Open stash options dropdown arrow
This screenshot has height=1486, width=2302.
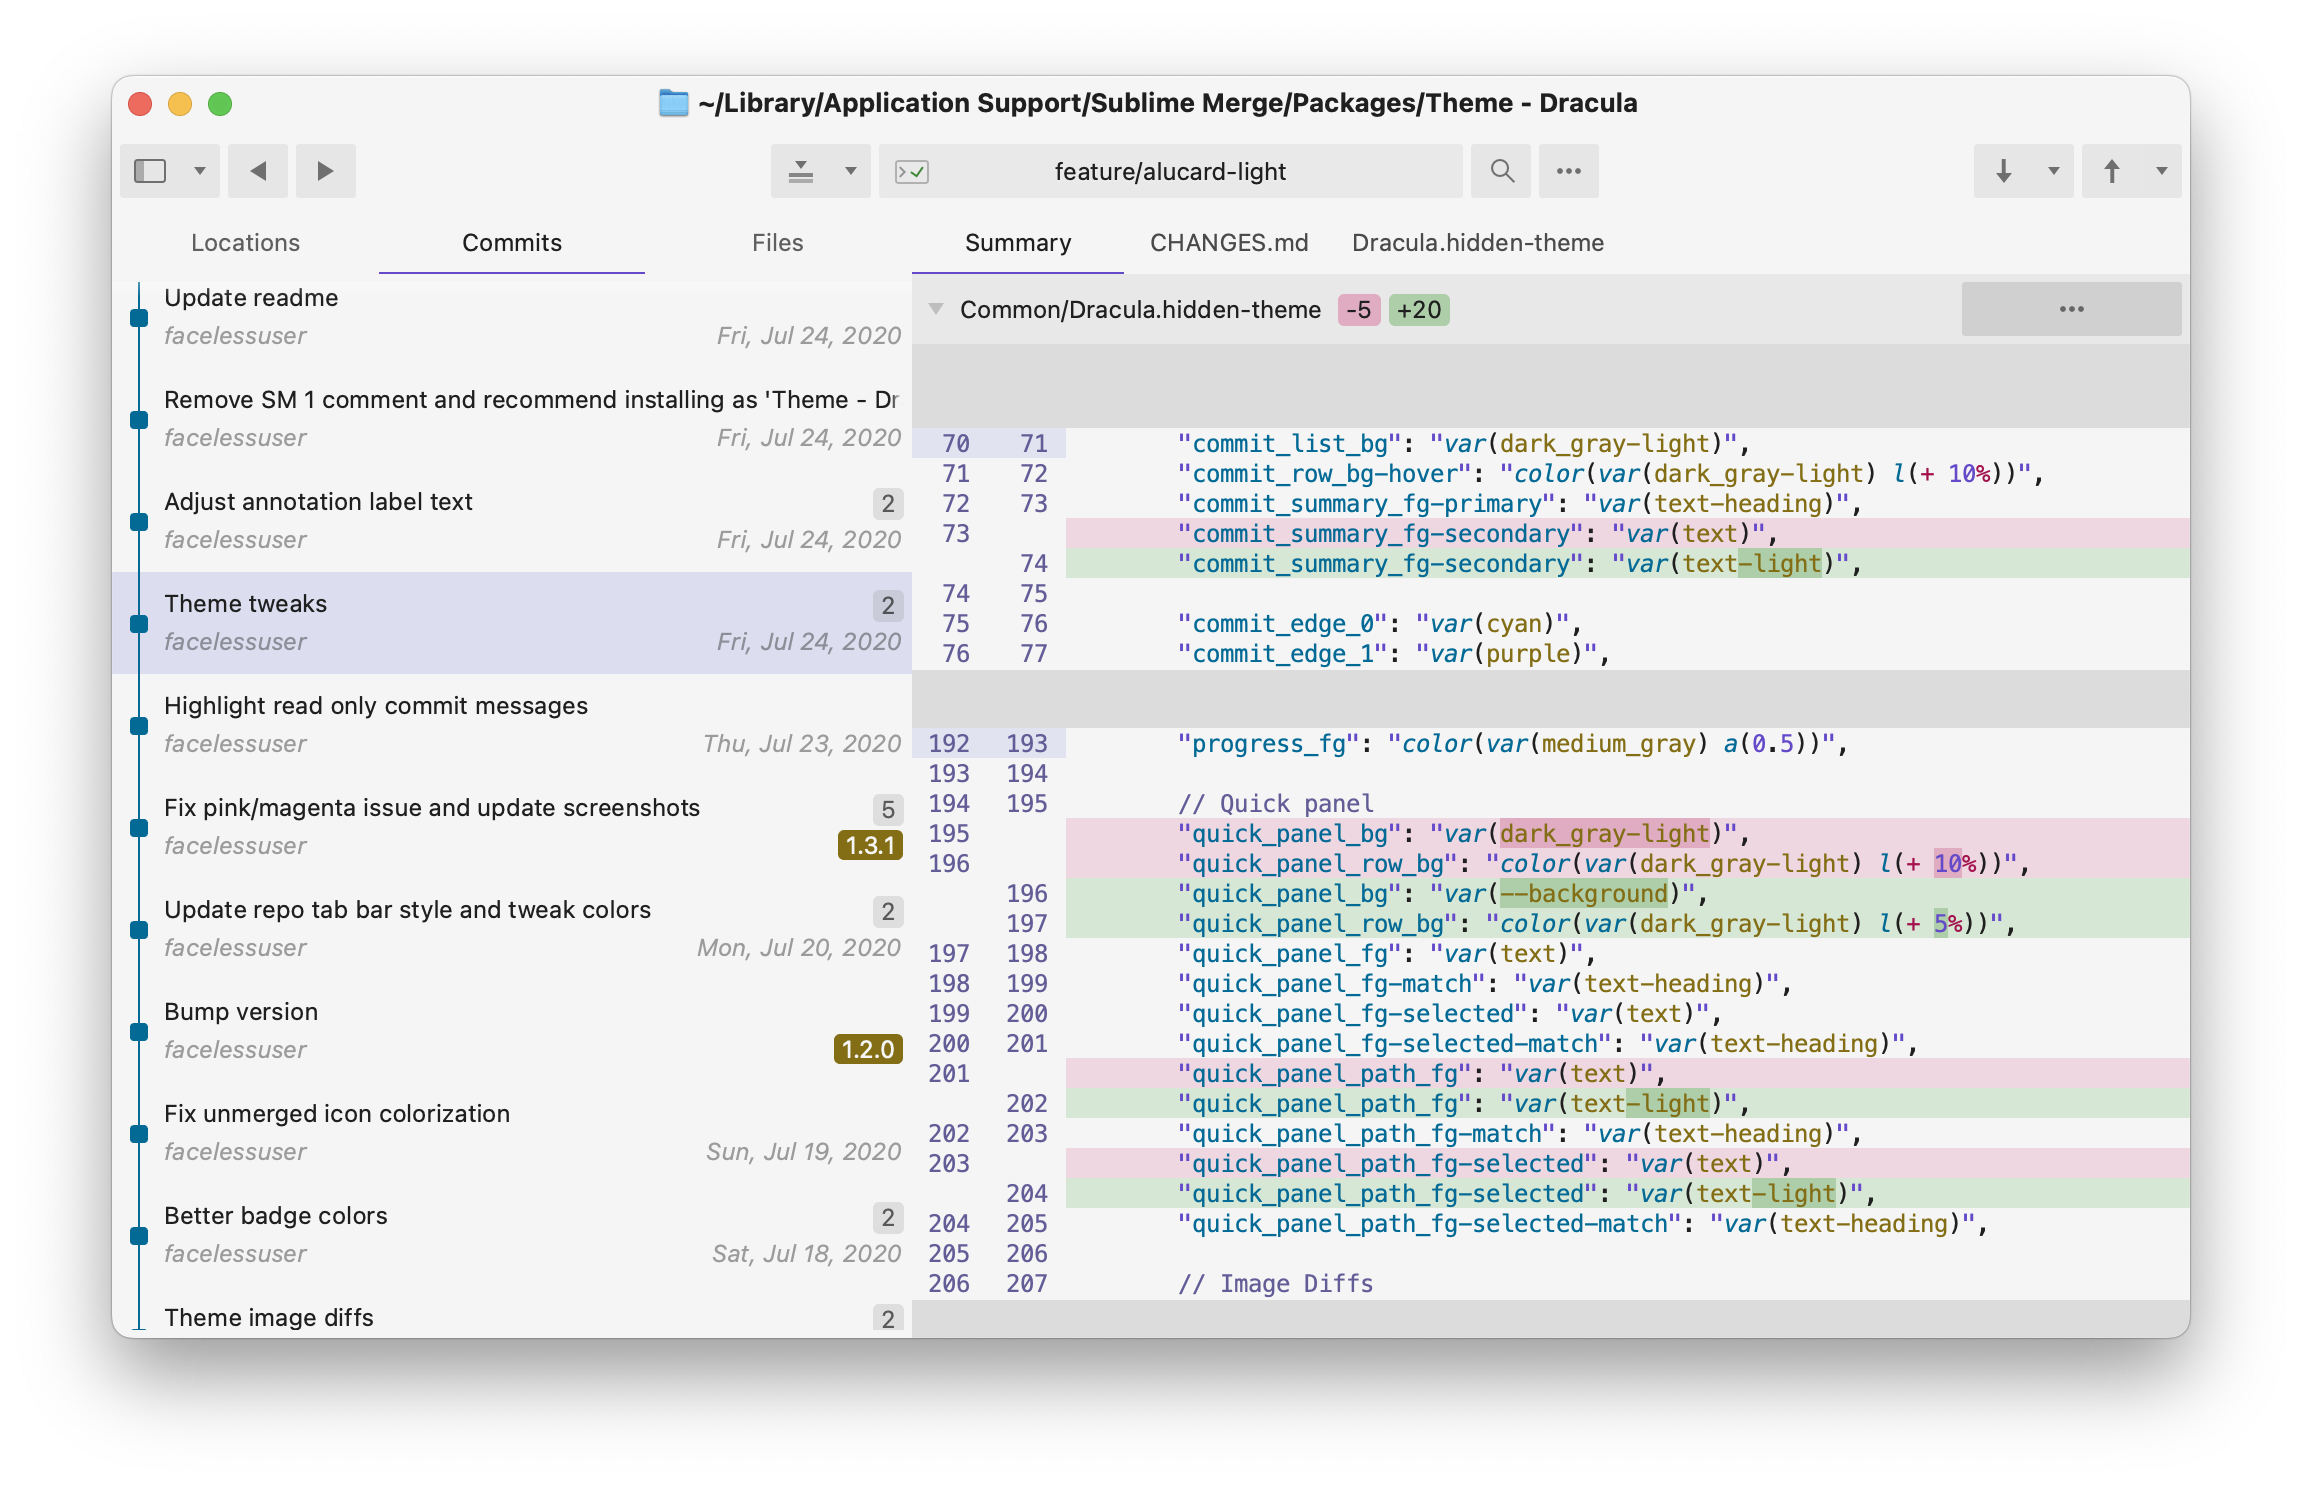851,171
